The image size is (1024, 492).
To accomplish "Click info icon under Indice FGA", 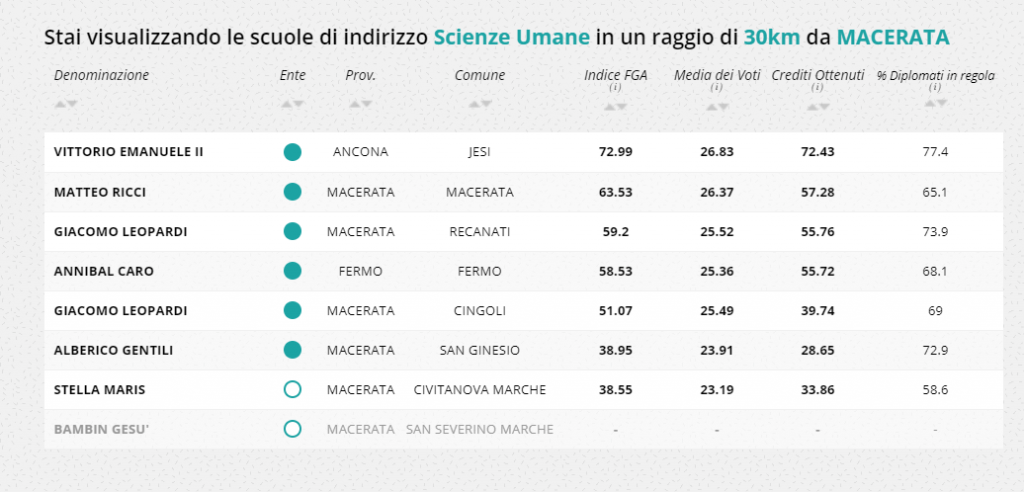I will pyautogui.click(x=615, y=87).
